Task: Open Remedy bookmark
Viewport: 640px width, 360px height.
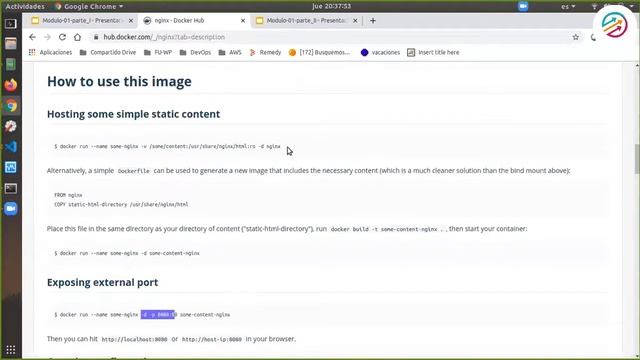Action: (265, 52)
